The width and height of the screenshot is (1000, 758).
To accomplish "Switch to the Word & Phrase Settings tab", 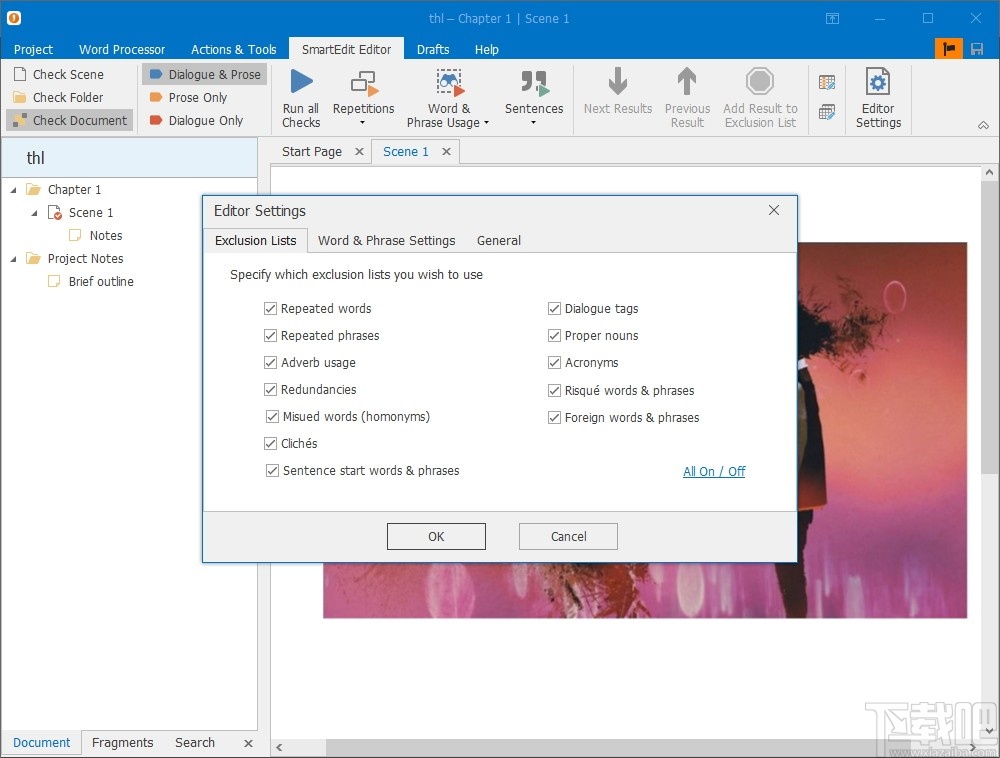I will (386, 240).
